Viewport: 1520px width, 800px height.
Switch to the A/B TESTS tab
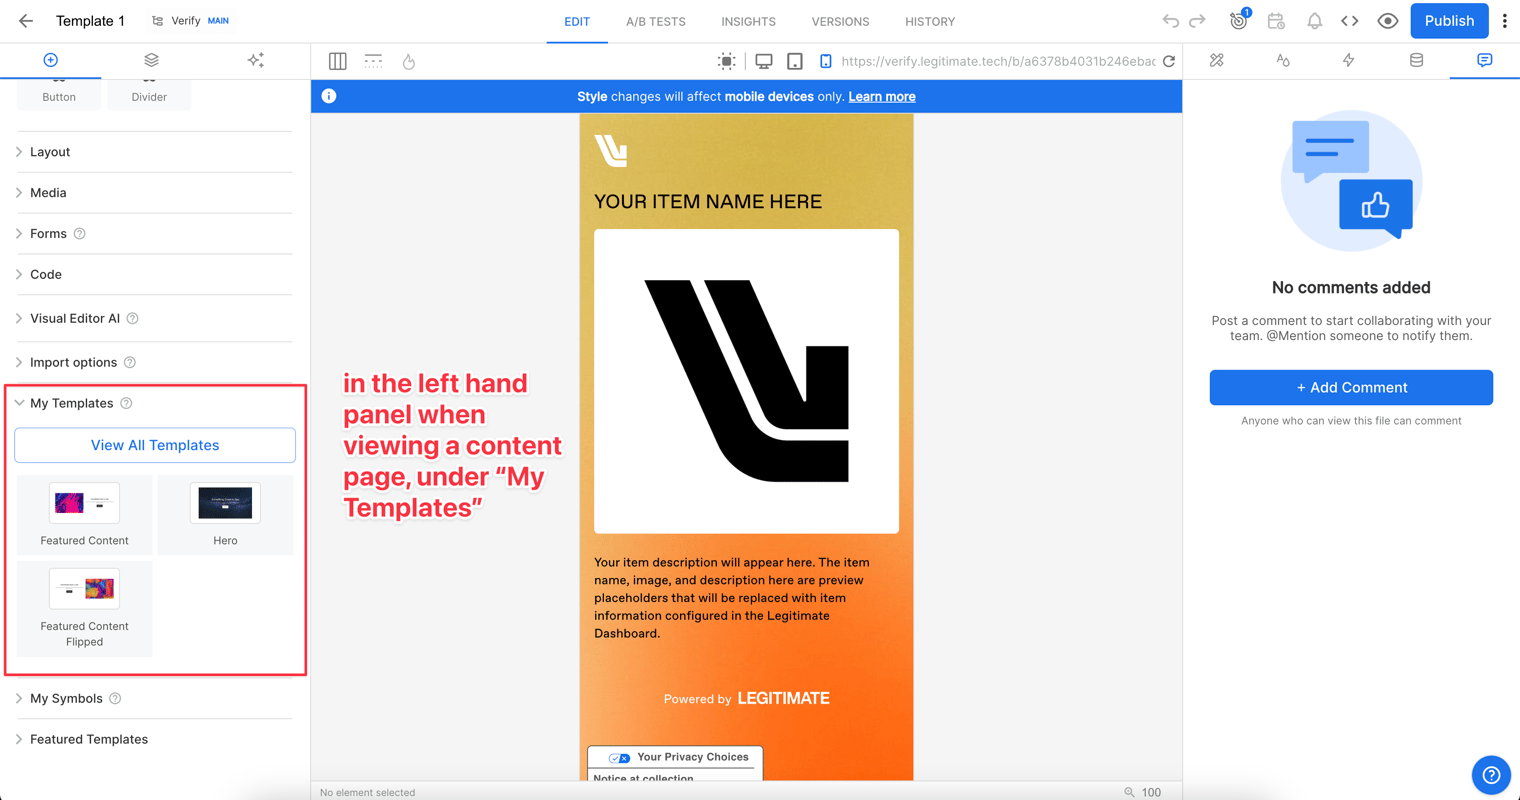tap(656, 21)
